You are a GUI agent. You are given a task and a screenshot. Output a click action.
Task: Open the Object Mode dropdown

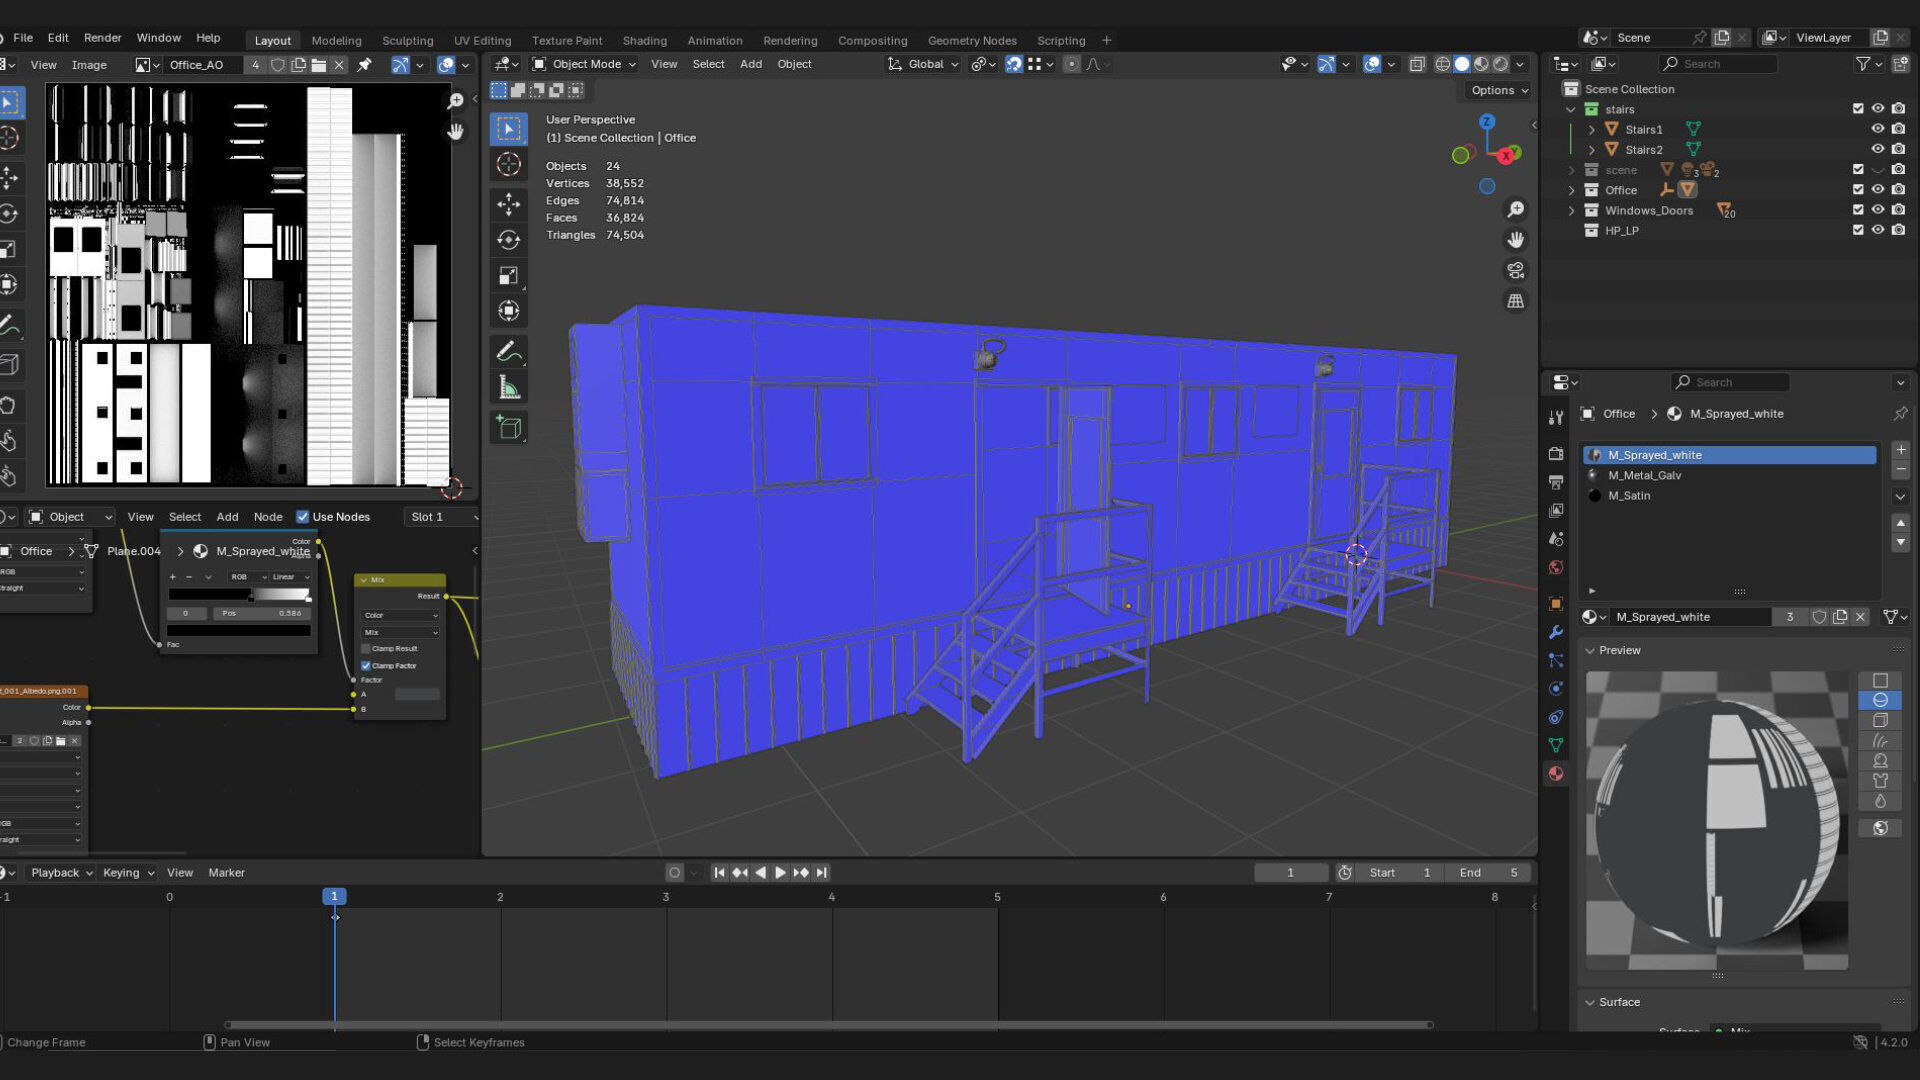point(586,64)
